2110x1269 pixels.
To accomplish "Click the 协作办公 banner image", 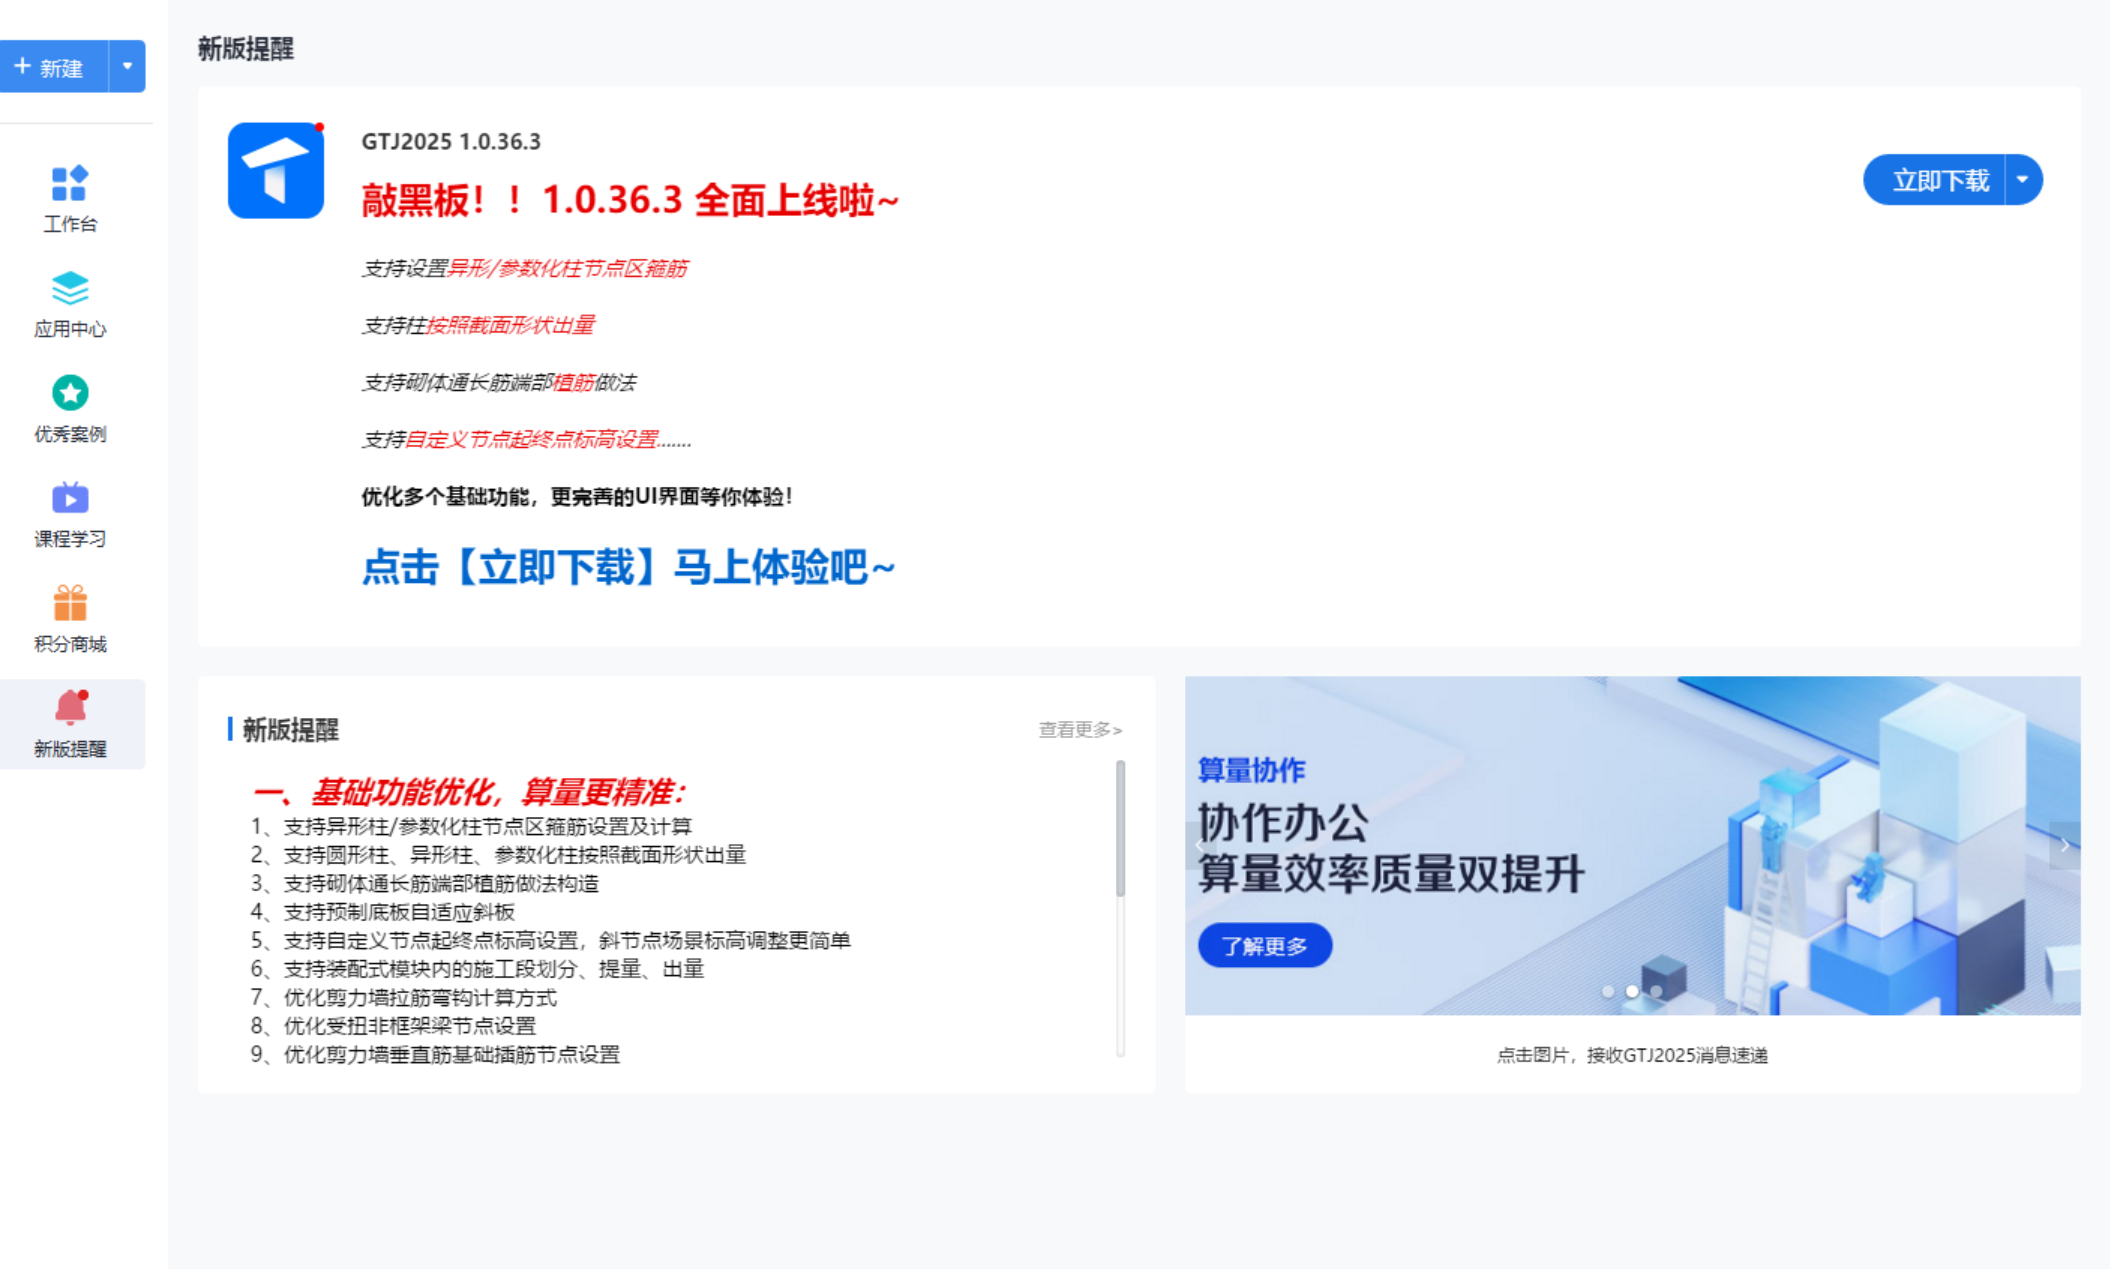I will click(1633, 846).
